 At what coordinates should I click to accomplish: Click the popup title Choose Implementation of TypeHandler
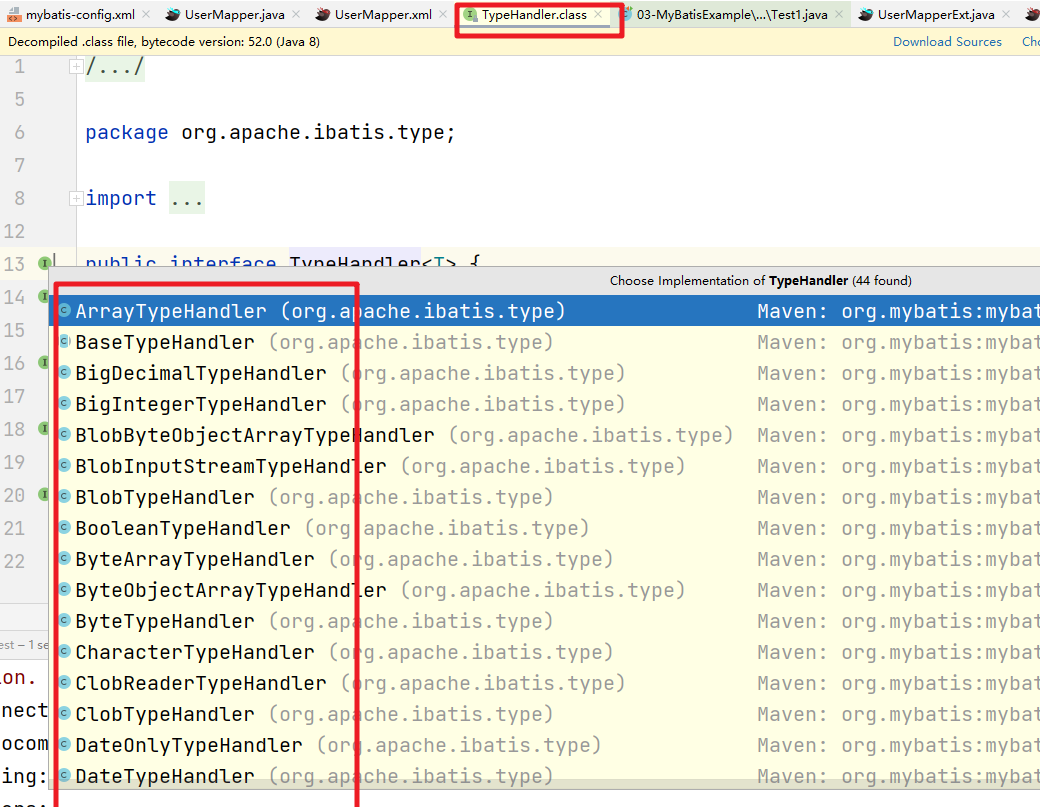[760, 280]
